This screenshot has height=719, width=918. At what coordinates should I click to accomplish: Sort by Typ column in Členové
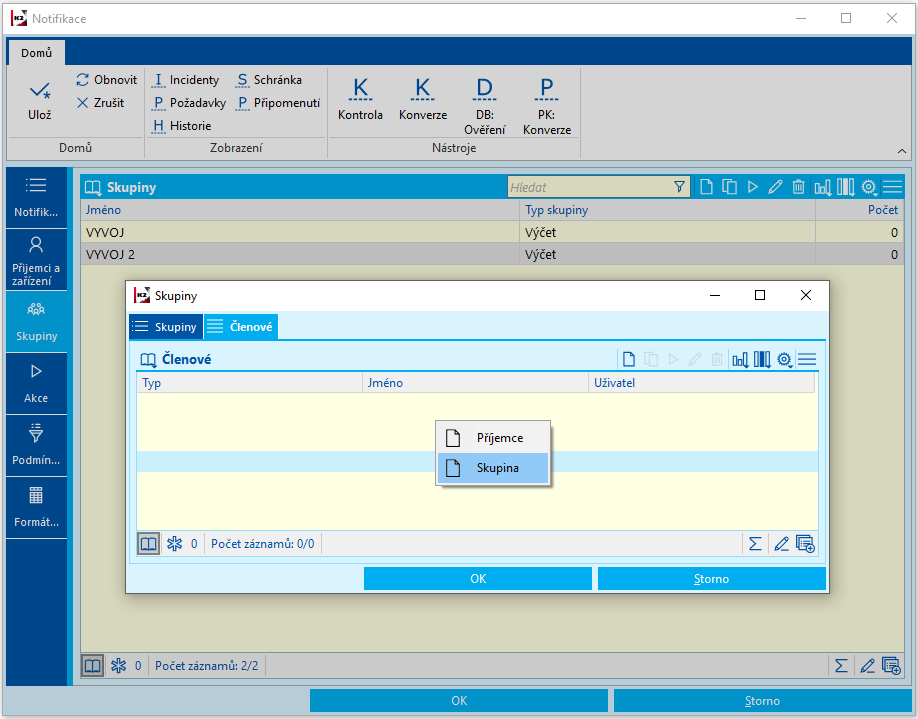[x=249, y=383]
